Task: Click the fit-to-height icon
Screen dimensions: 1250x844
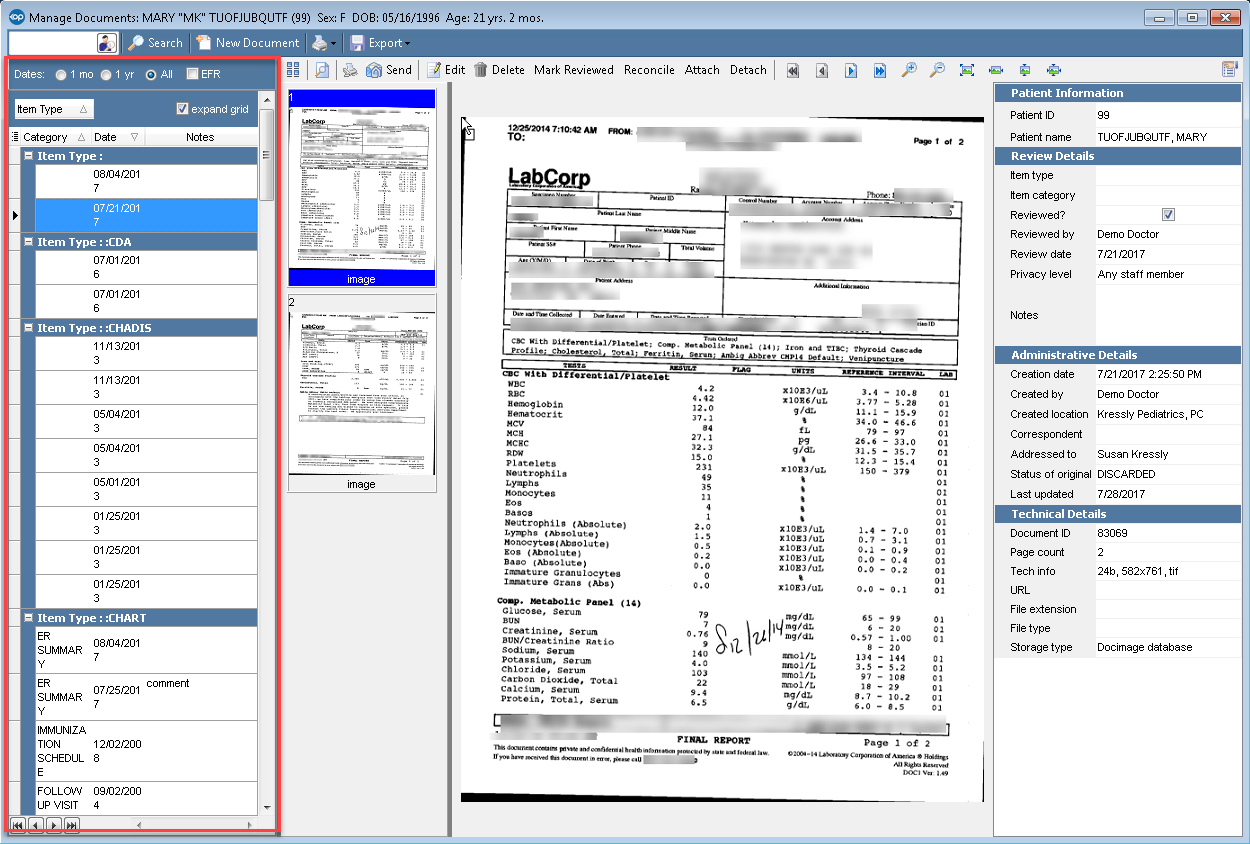Action: point(1025,70)
